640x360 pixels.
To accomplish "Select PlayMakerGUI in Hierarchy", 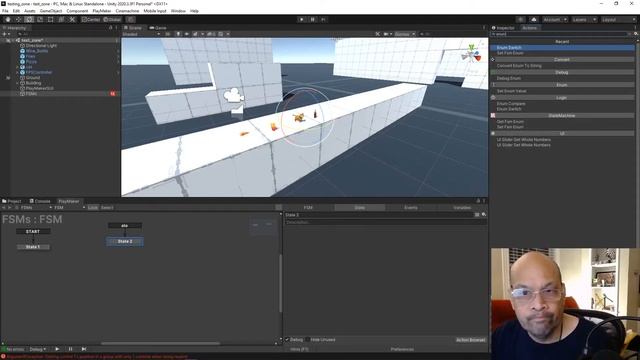I will [40, 88].
